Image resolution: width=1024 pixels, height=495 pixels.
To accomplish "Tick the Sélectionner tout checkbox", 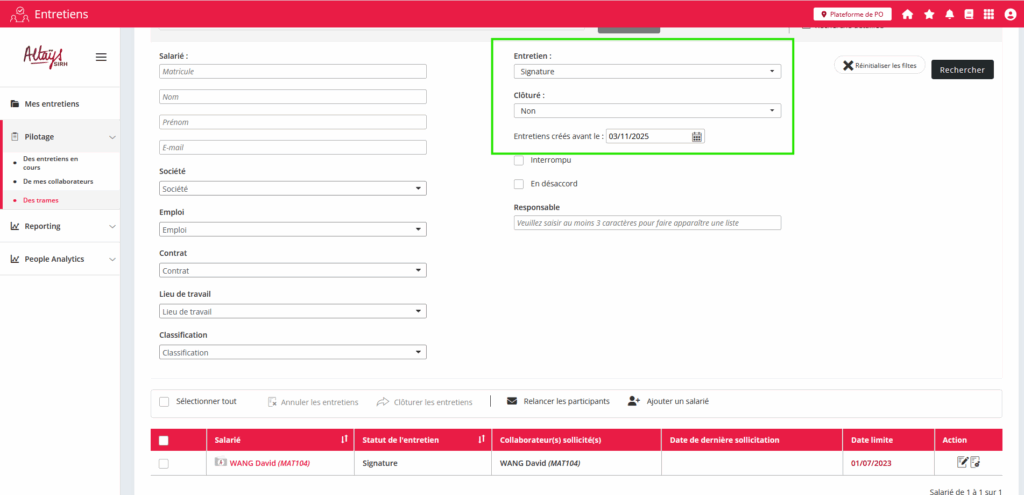I will [x=164, y=402].
